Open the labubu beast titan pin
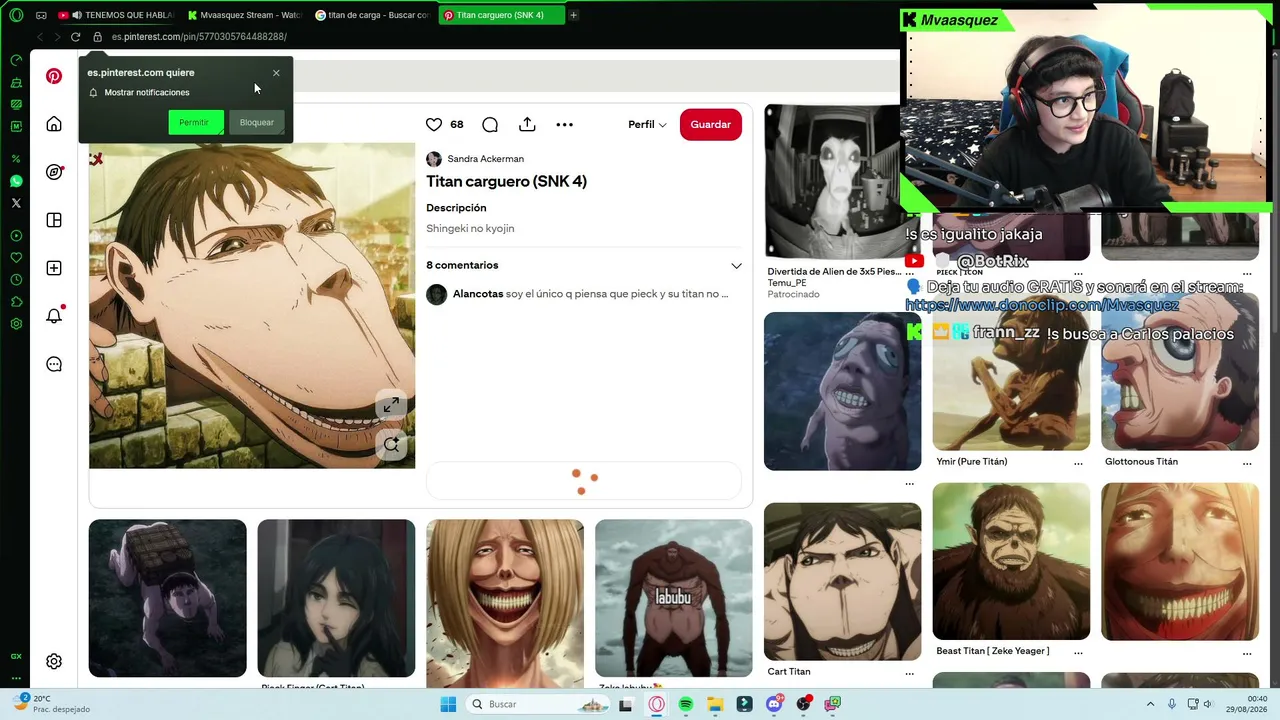Image resolution: width=1280 pixels, height=720 pixels. (674, 598)
